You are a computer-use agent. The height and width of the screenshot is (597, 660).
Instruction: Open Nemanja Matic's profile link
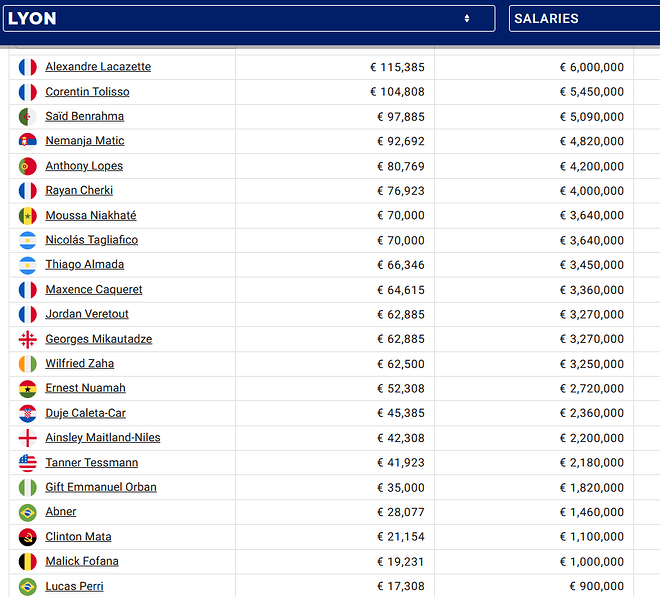[85, 141]
